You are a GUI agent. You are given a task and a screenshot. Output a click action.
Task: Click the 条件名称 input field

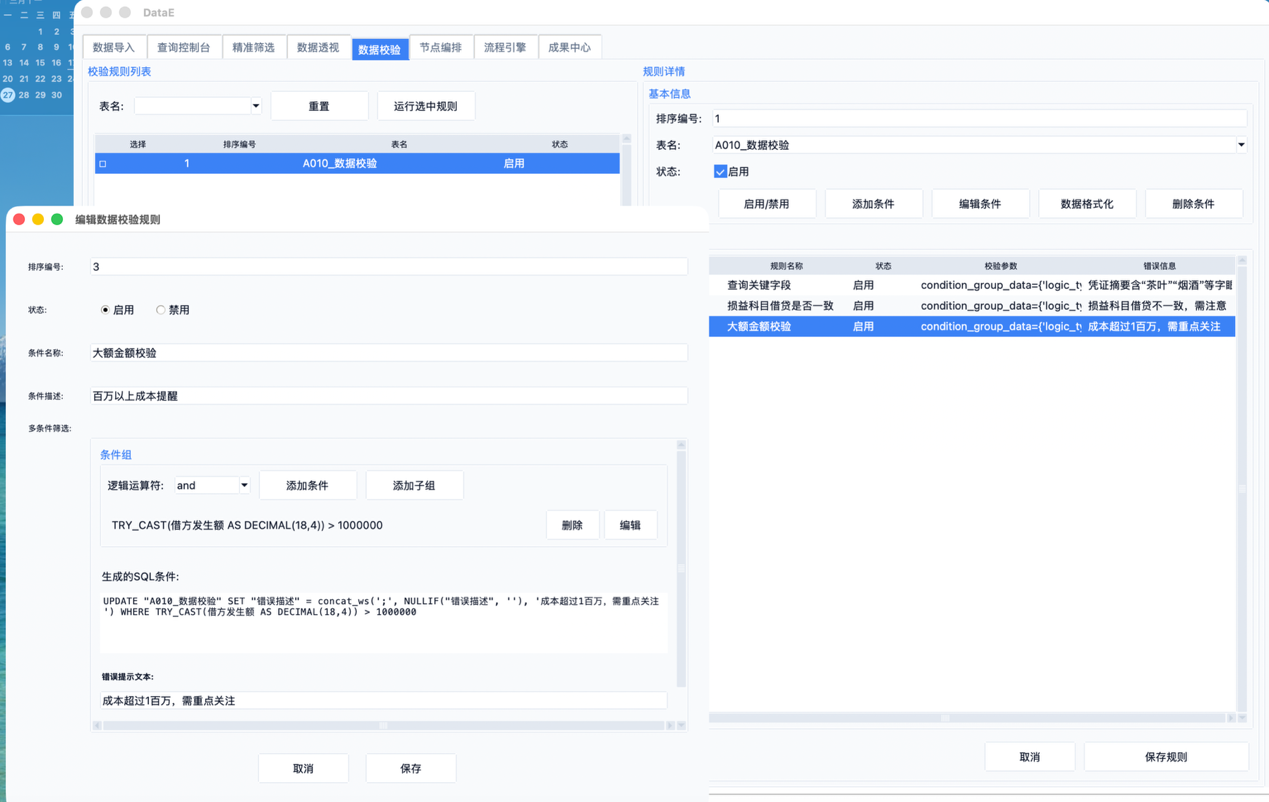point(389,353)
